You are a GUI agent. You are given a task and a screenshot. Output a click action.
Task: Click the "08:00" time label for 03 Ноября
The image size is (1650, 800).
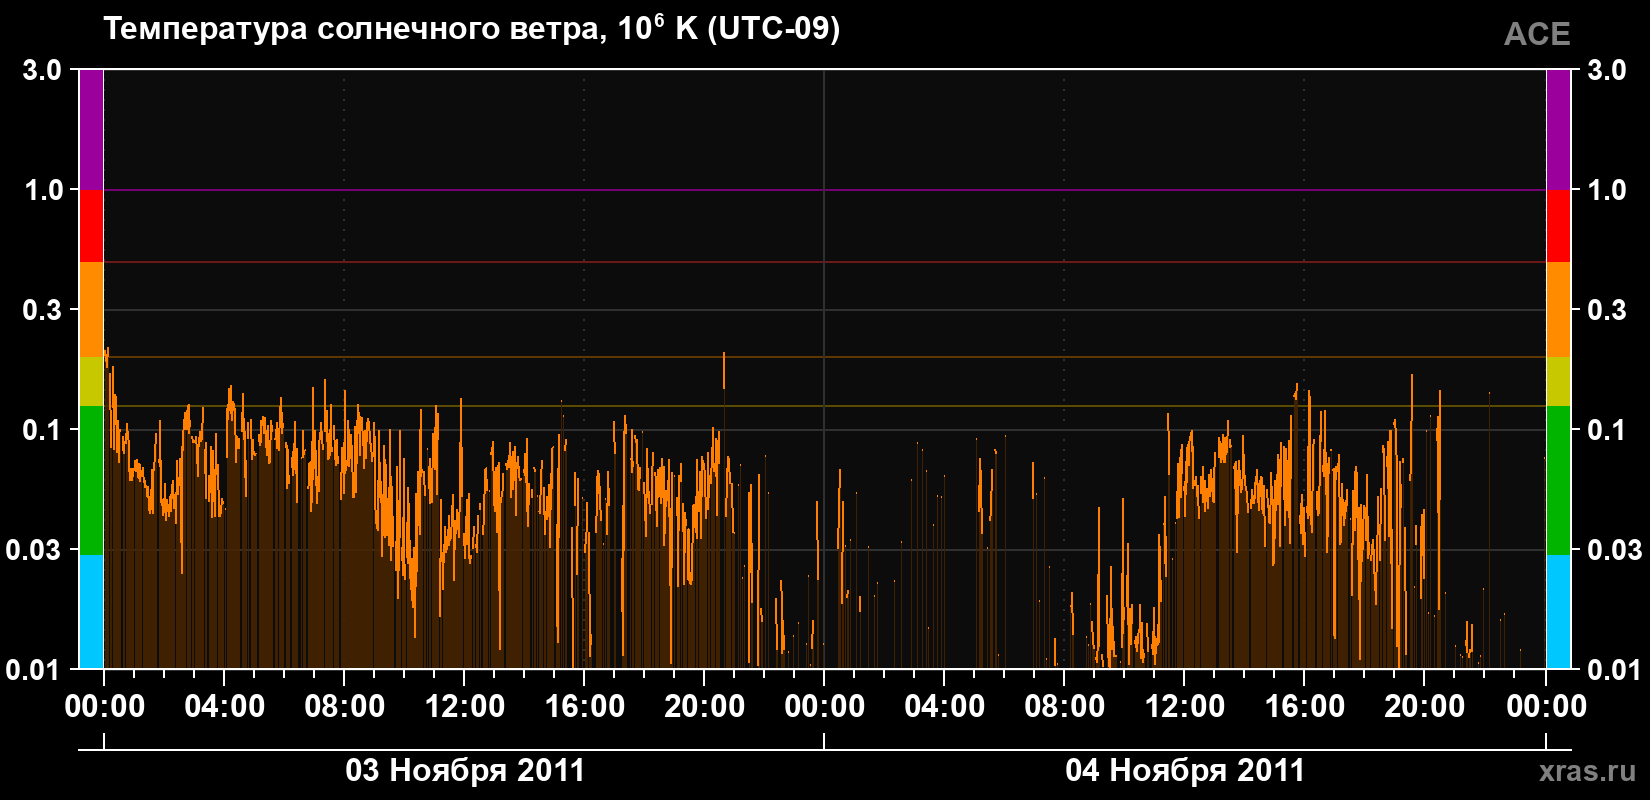pyautogui.click(x=345, y=707)
